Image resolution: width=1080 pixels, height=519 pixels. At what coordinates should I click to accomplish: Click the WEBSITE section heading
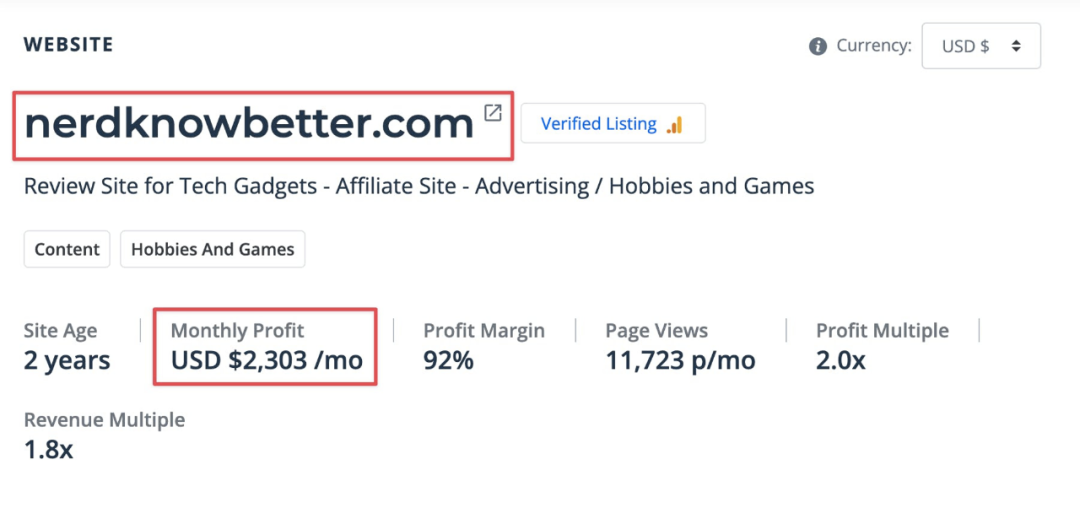pyautogui.click(x=68, y=45)
